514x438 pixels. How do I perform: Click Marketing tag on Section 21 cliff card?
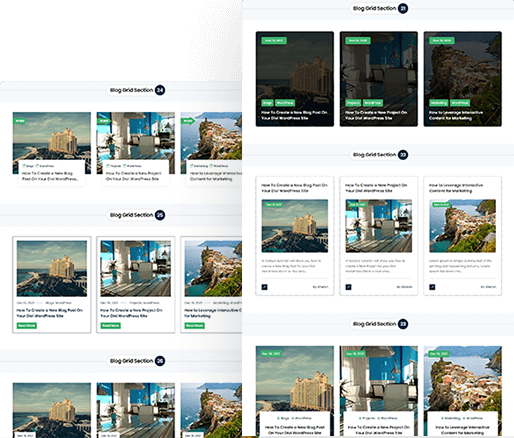point(439,103)
